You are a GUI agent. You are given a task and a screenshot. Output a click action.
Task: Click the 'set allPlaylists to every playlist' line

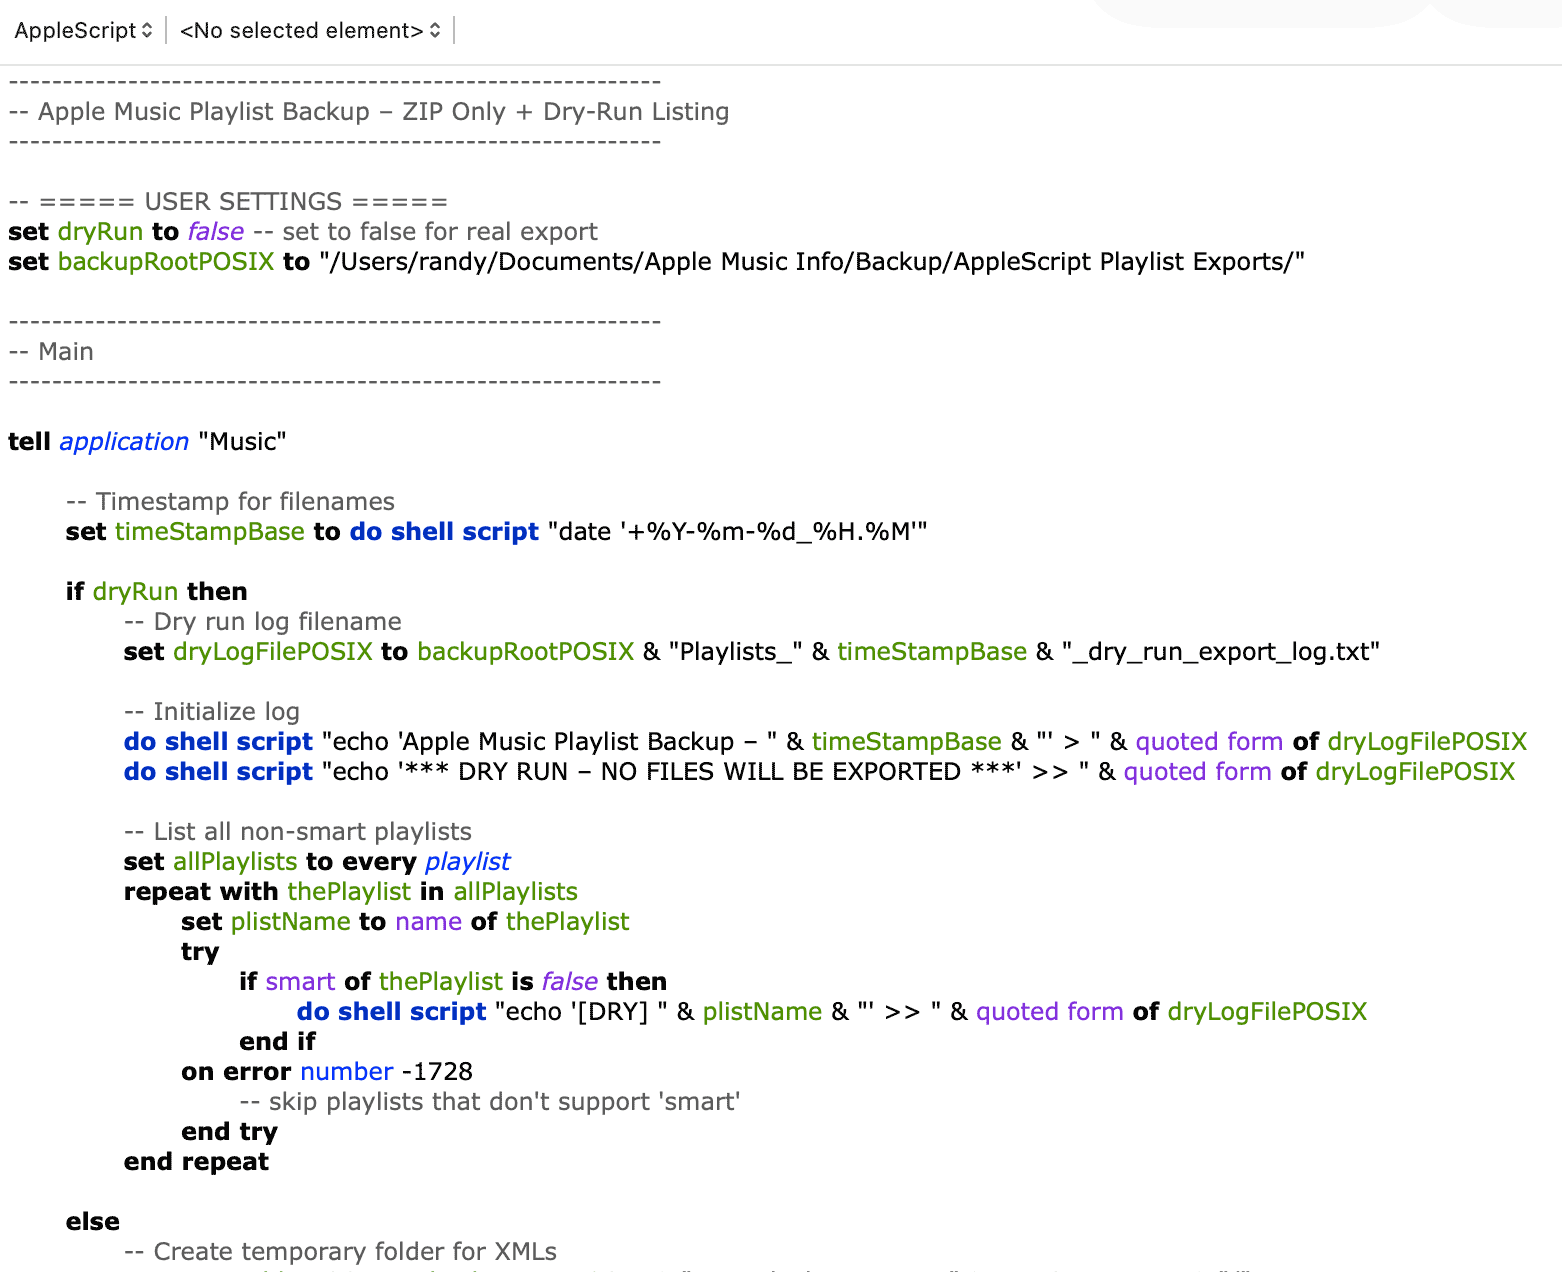[317, 861]
